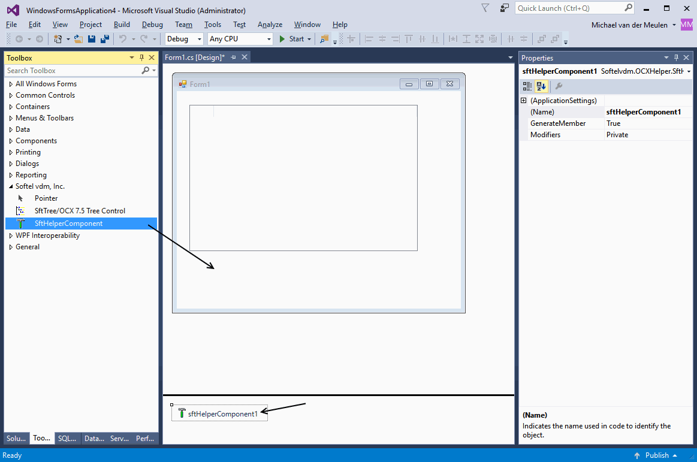Open the Debug menu
The width and height of the screenshot is (697, 462).
coord(152,24)
